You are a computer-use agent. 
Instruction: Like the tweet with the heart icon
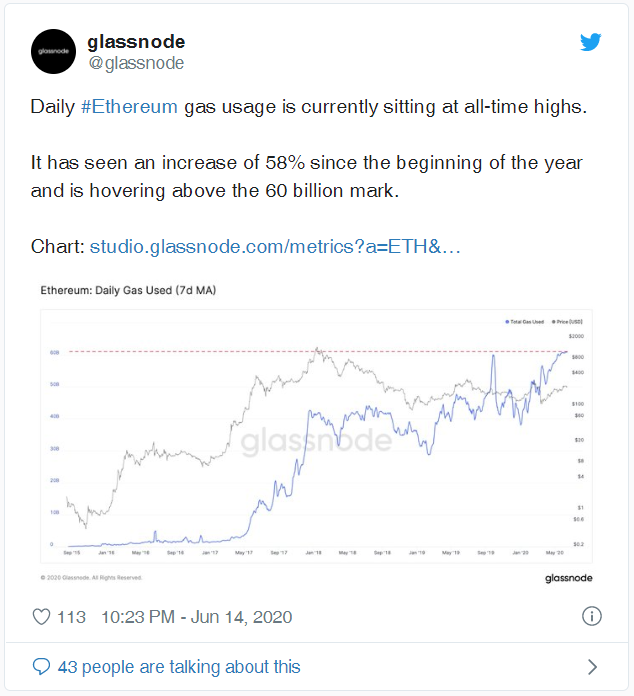pos(41,616)
